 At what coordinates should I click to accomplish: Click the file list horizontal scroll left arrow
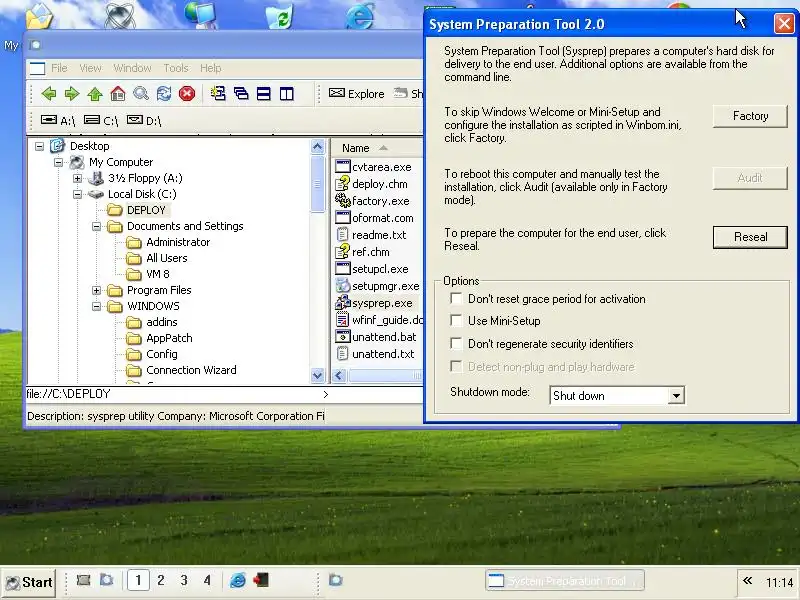[x=339, y=376]
